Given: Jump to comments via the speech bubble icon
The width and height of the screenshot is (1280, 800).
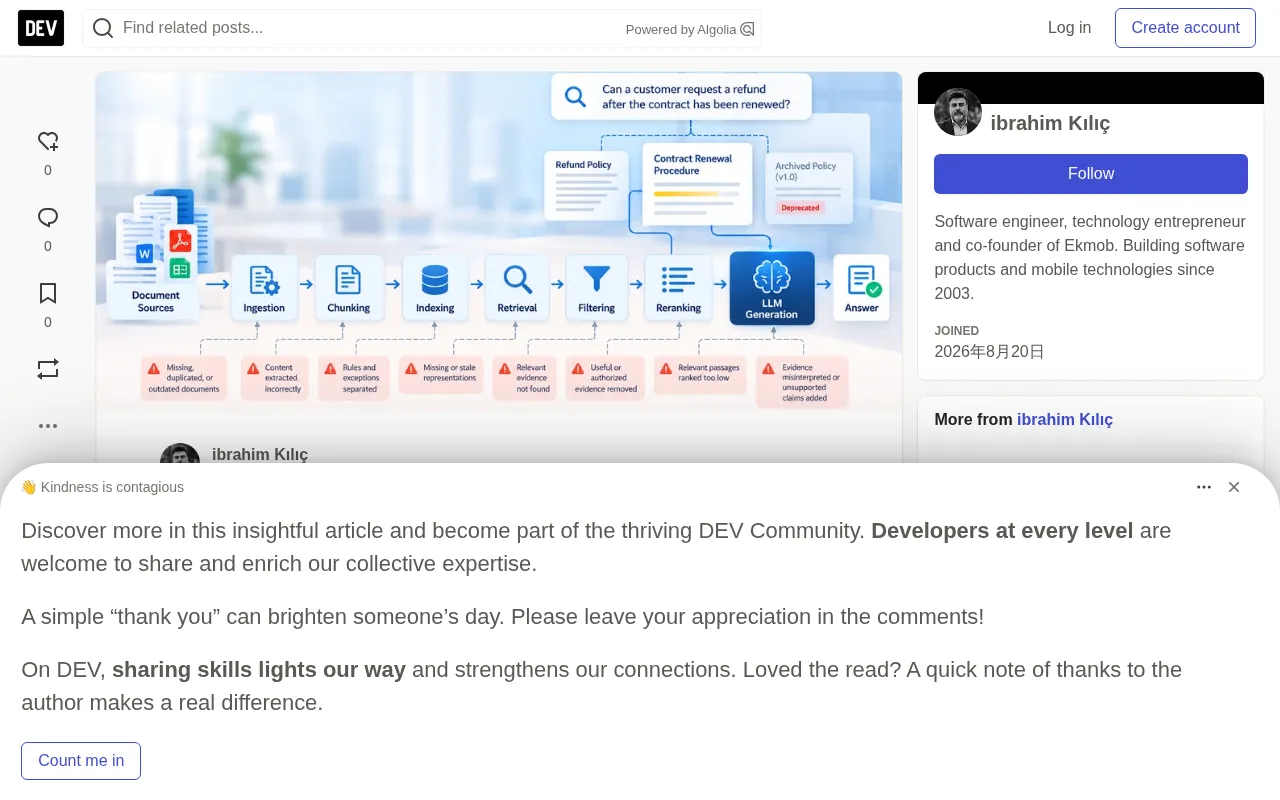Looking at the screenshot, I should [48, 217].
